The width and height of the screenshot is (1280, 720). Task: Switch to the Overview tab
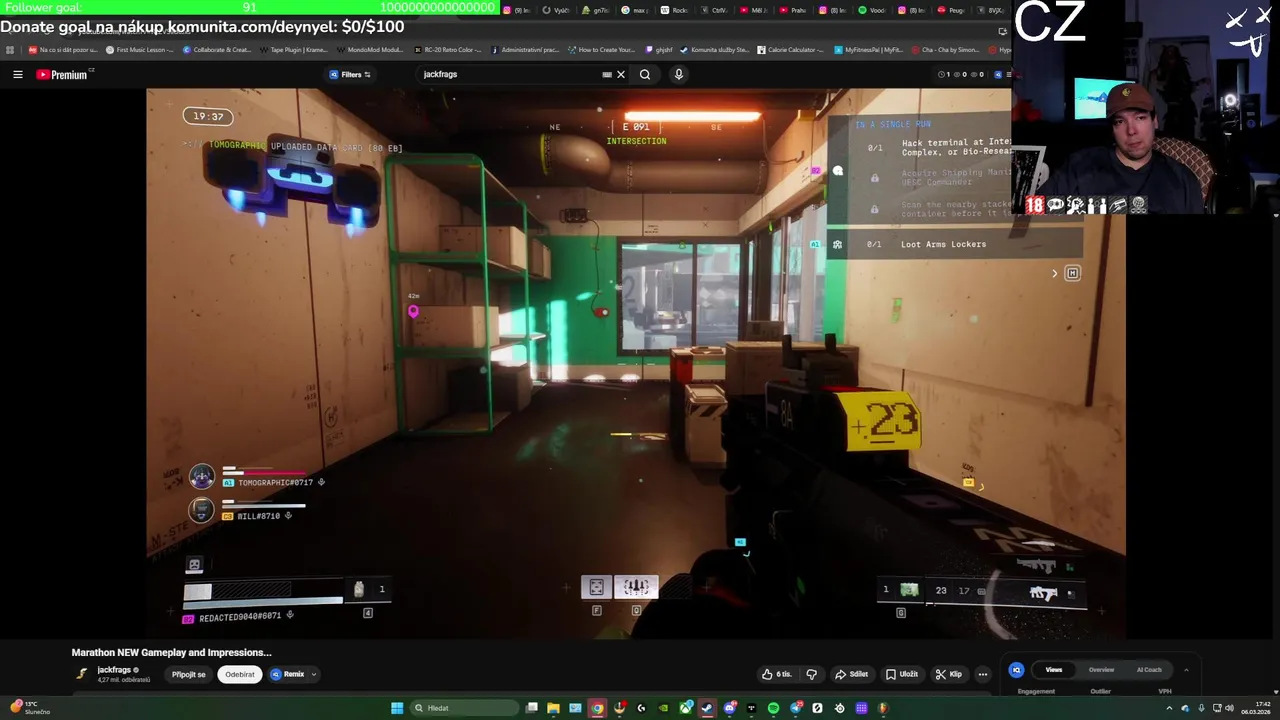pyautogui.click(x=1101, y=670)
